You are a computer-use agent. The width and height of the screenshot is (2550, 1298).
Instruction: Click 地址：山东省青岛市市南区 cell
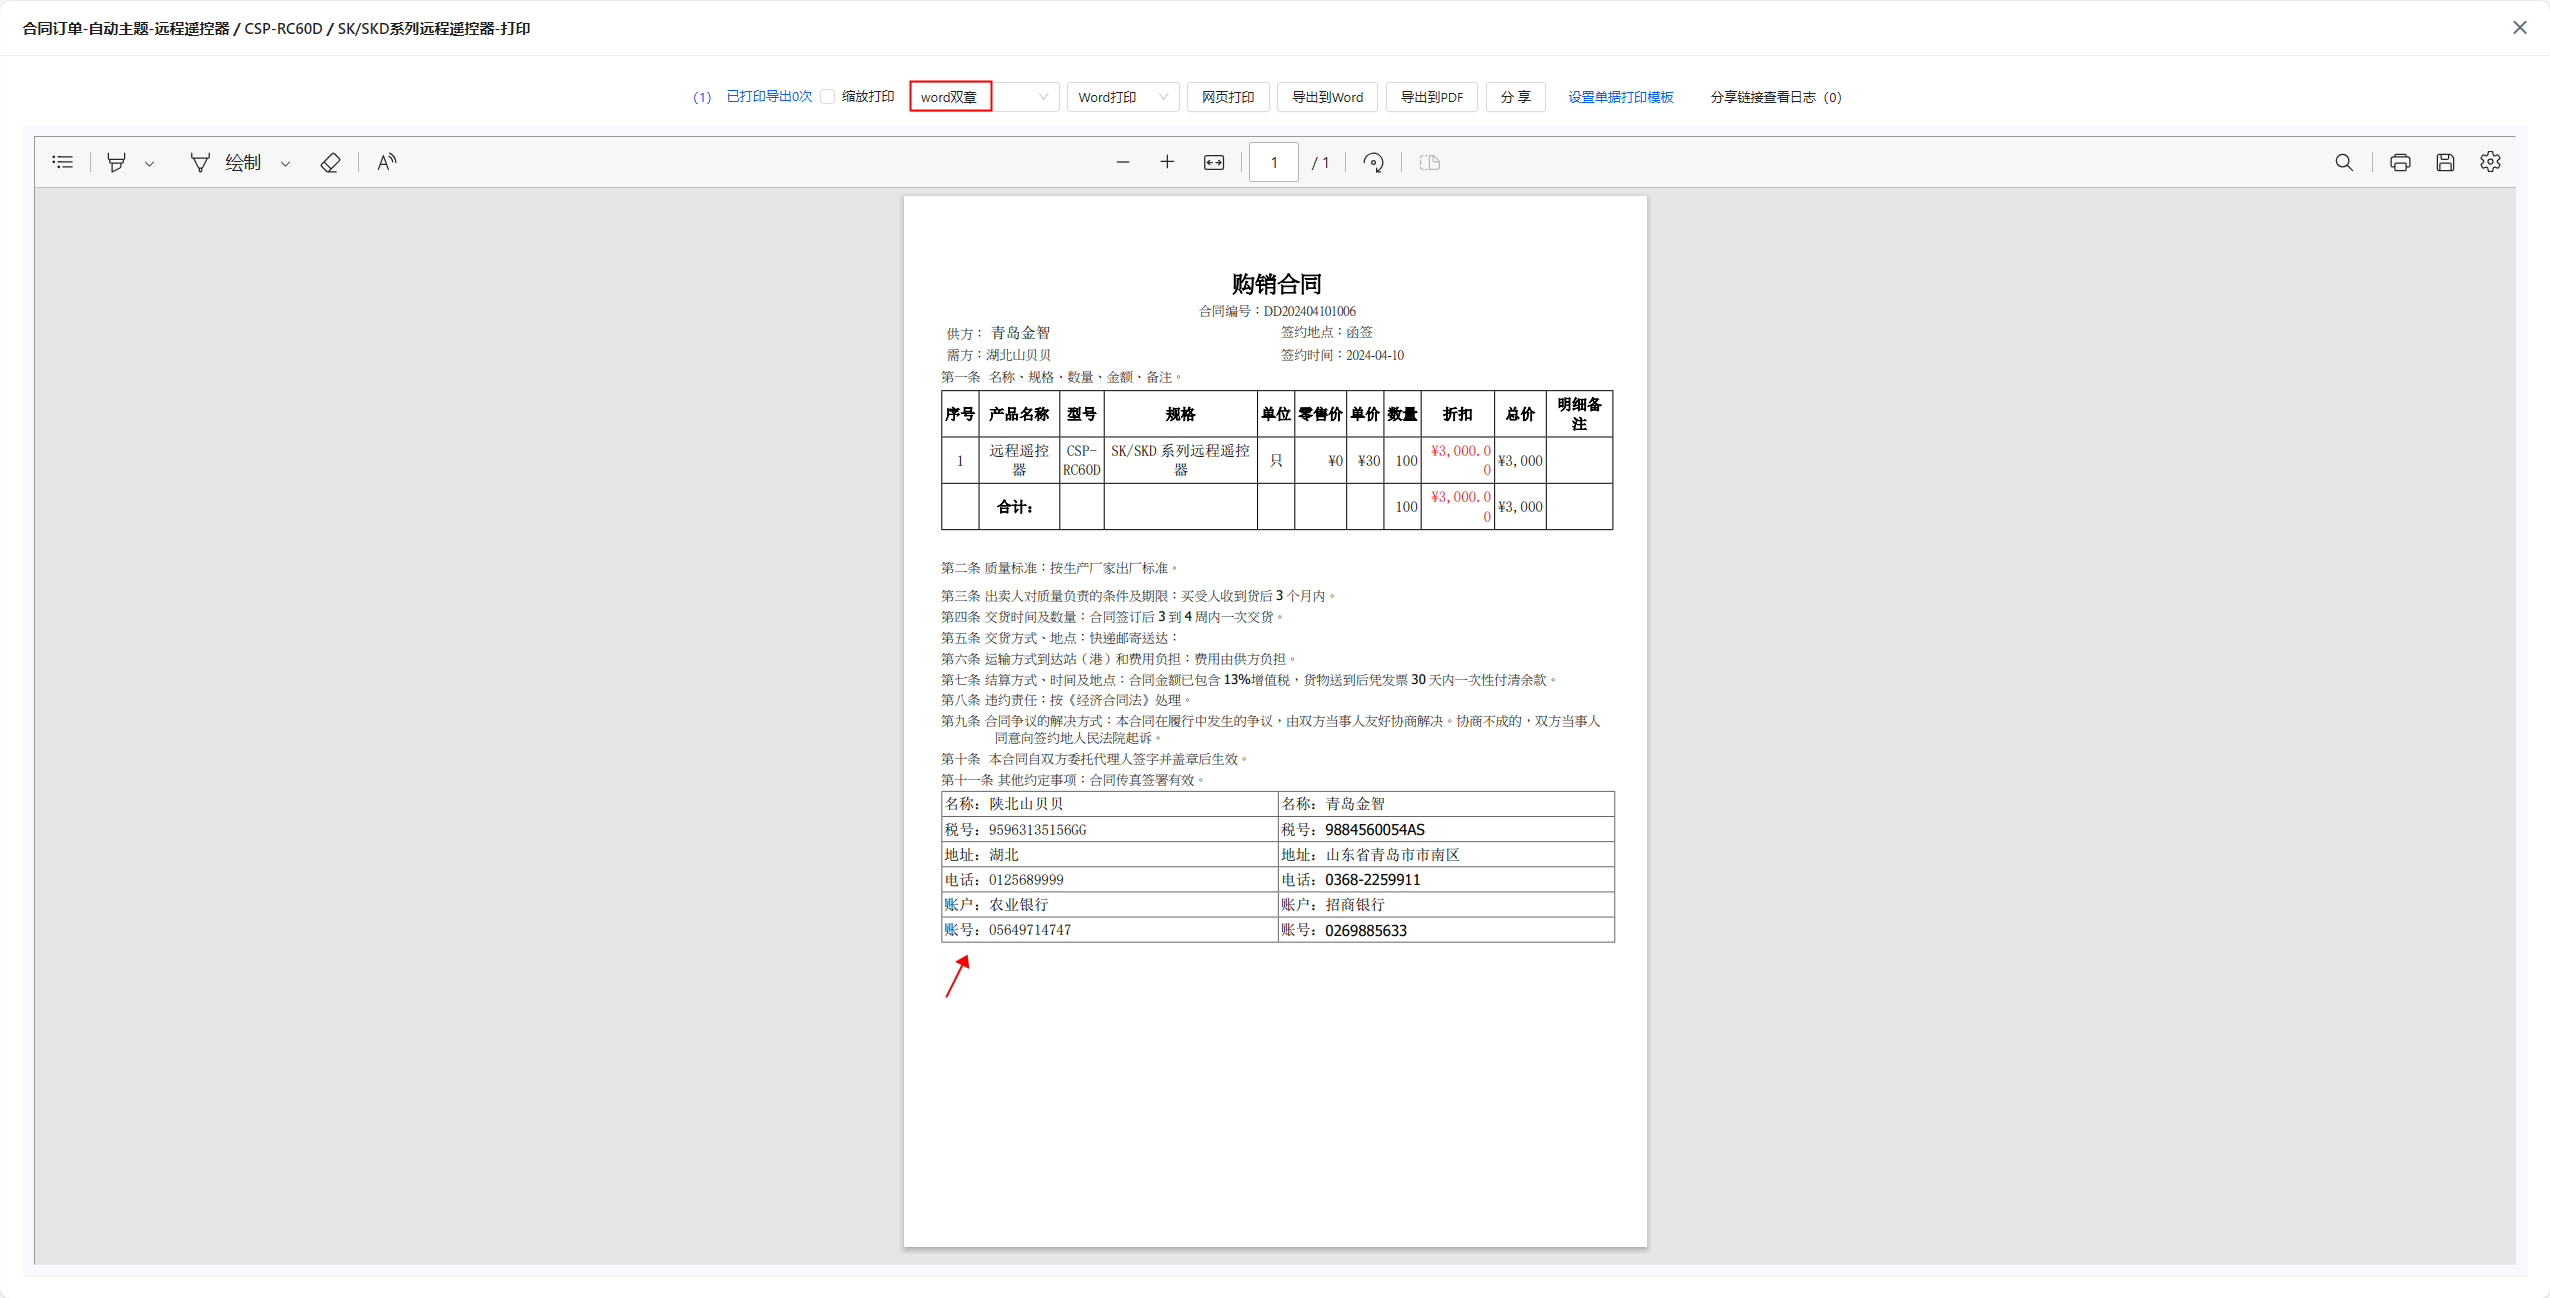1446,855
